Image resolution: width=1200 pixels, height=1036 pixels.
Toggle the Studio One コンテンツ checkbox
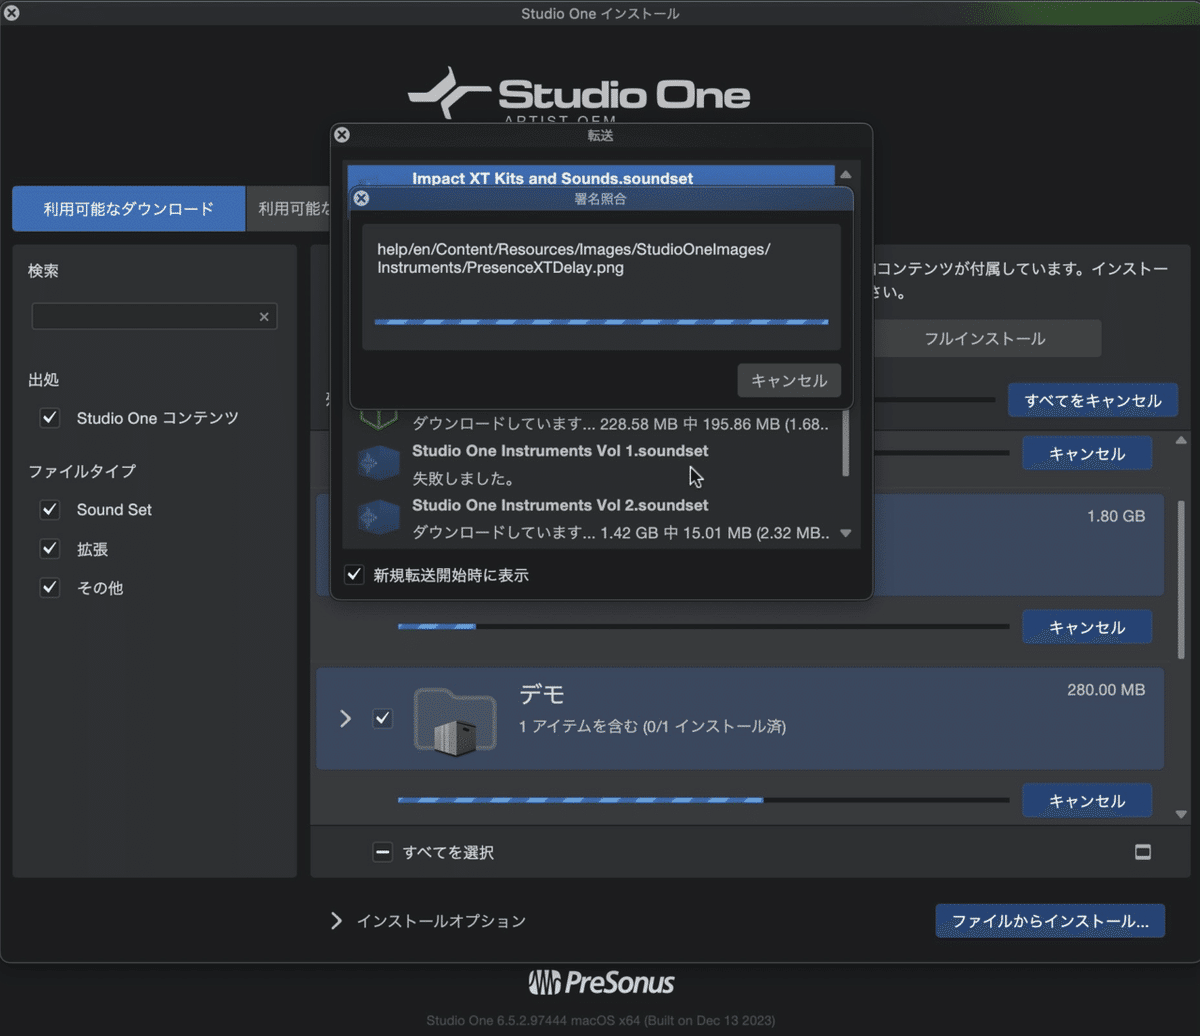[50, 418]
